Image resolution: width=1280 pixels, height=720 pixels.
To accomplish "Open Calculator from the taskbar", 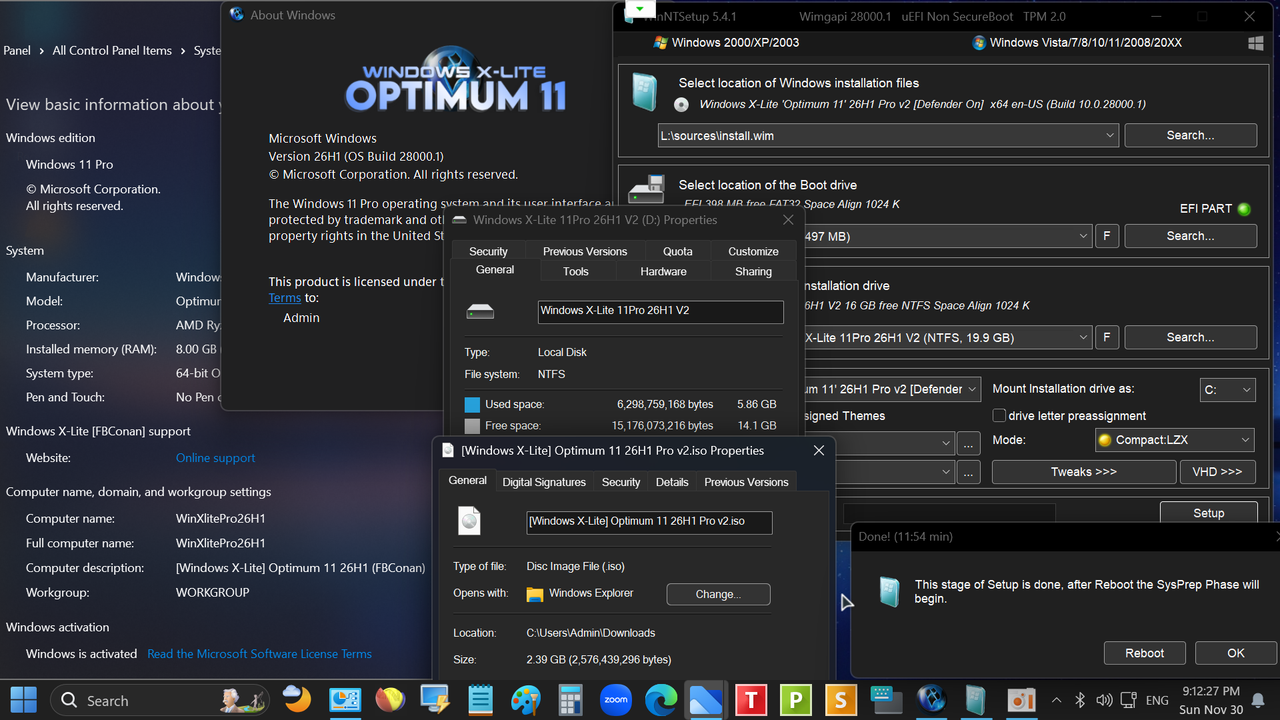I will [570, 700].
